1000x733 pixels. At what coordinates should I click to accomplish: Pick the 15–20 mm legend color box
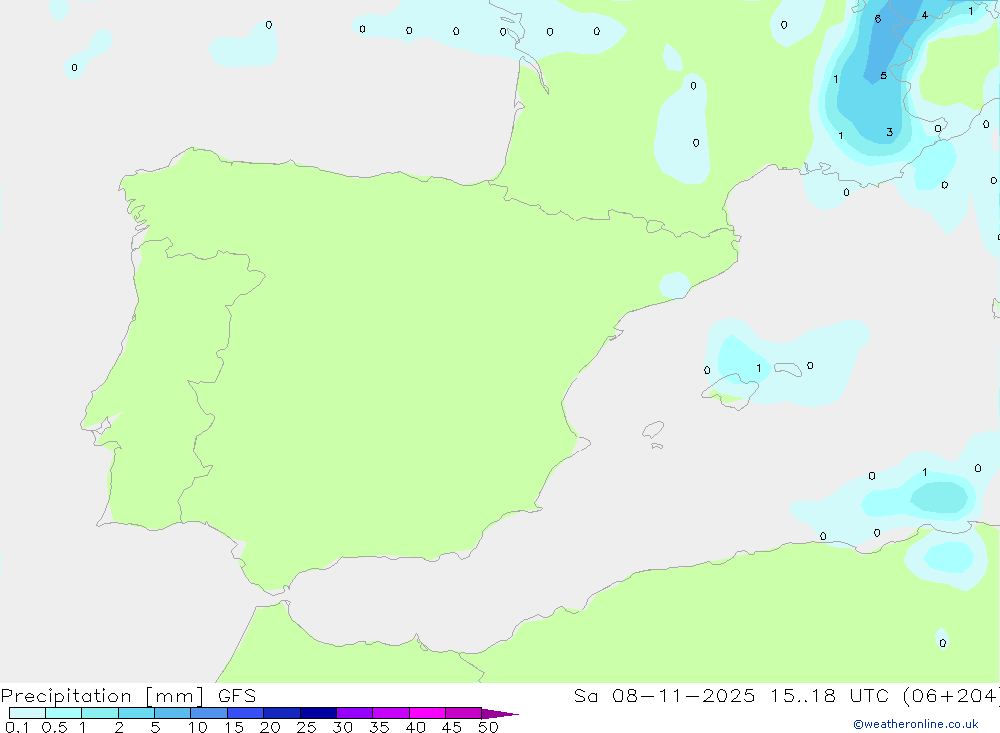[x=245, y=713]
